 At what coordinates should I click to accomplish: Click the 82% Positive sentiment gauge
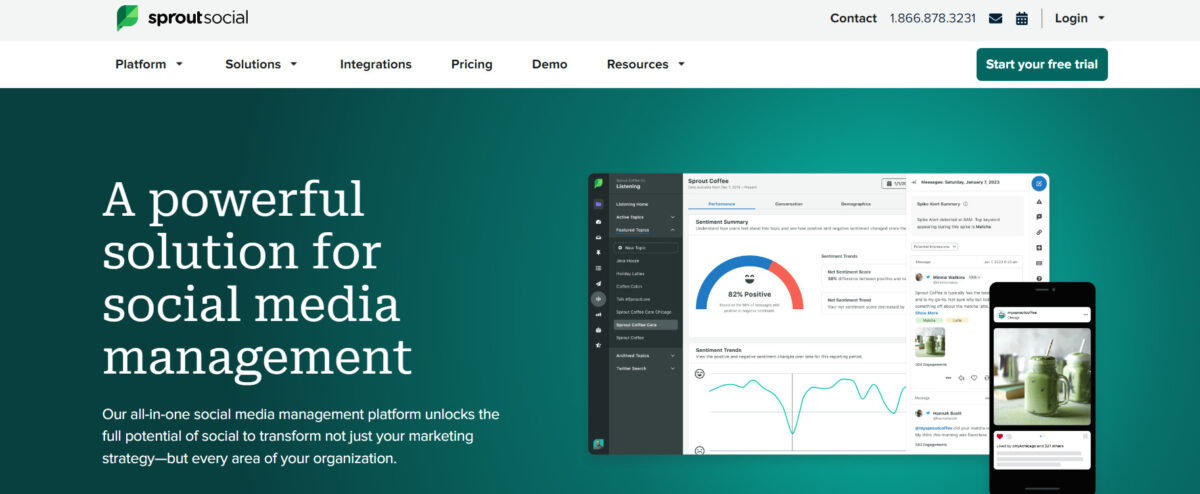[x=749, y=282]
